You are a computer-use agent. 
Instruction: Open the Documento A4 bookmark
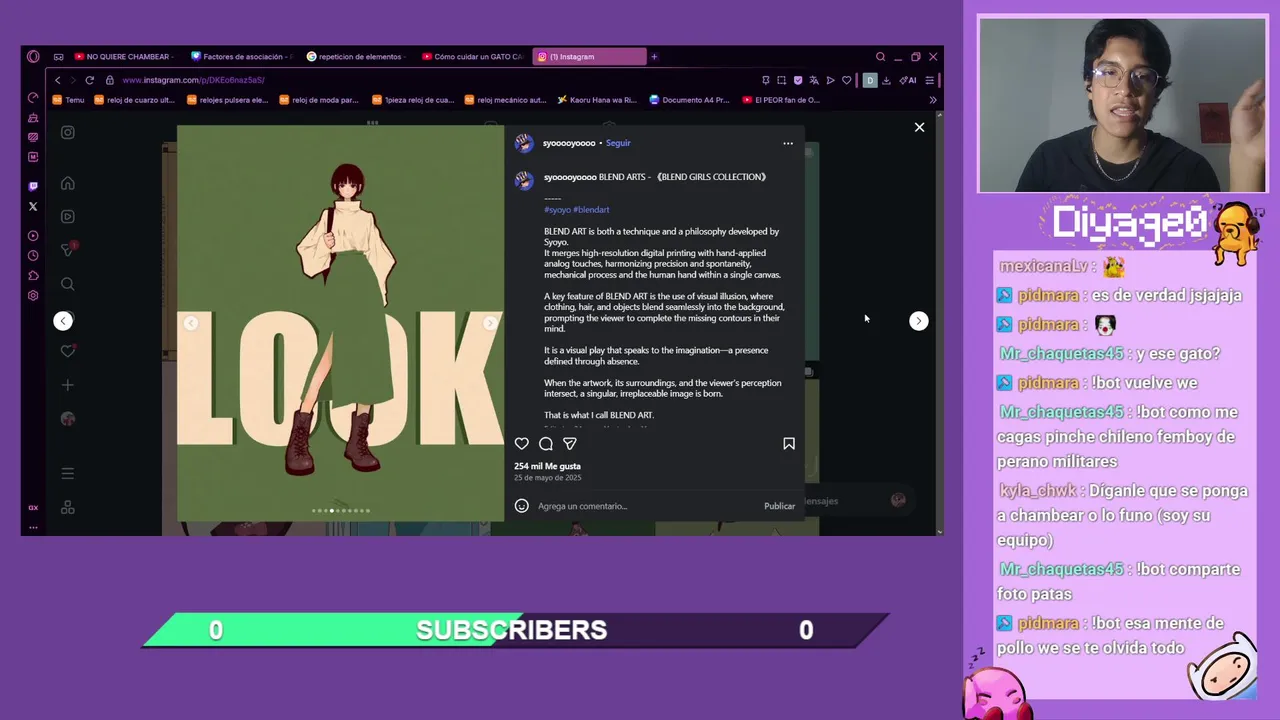pyautogui.click(x=689, y=100)
